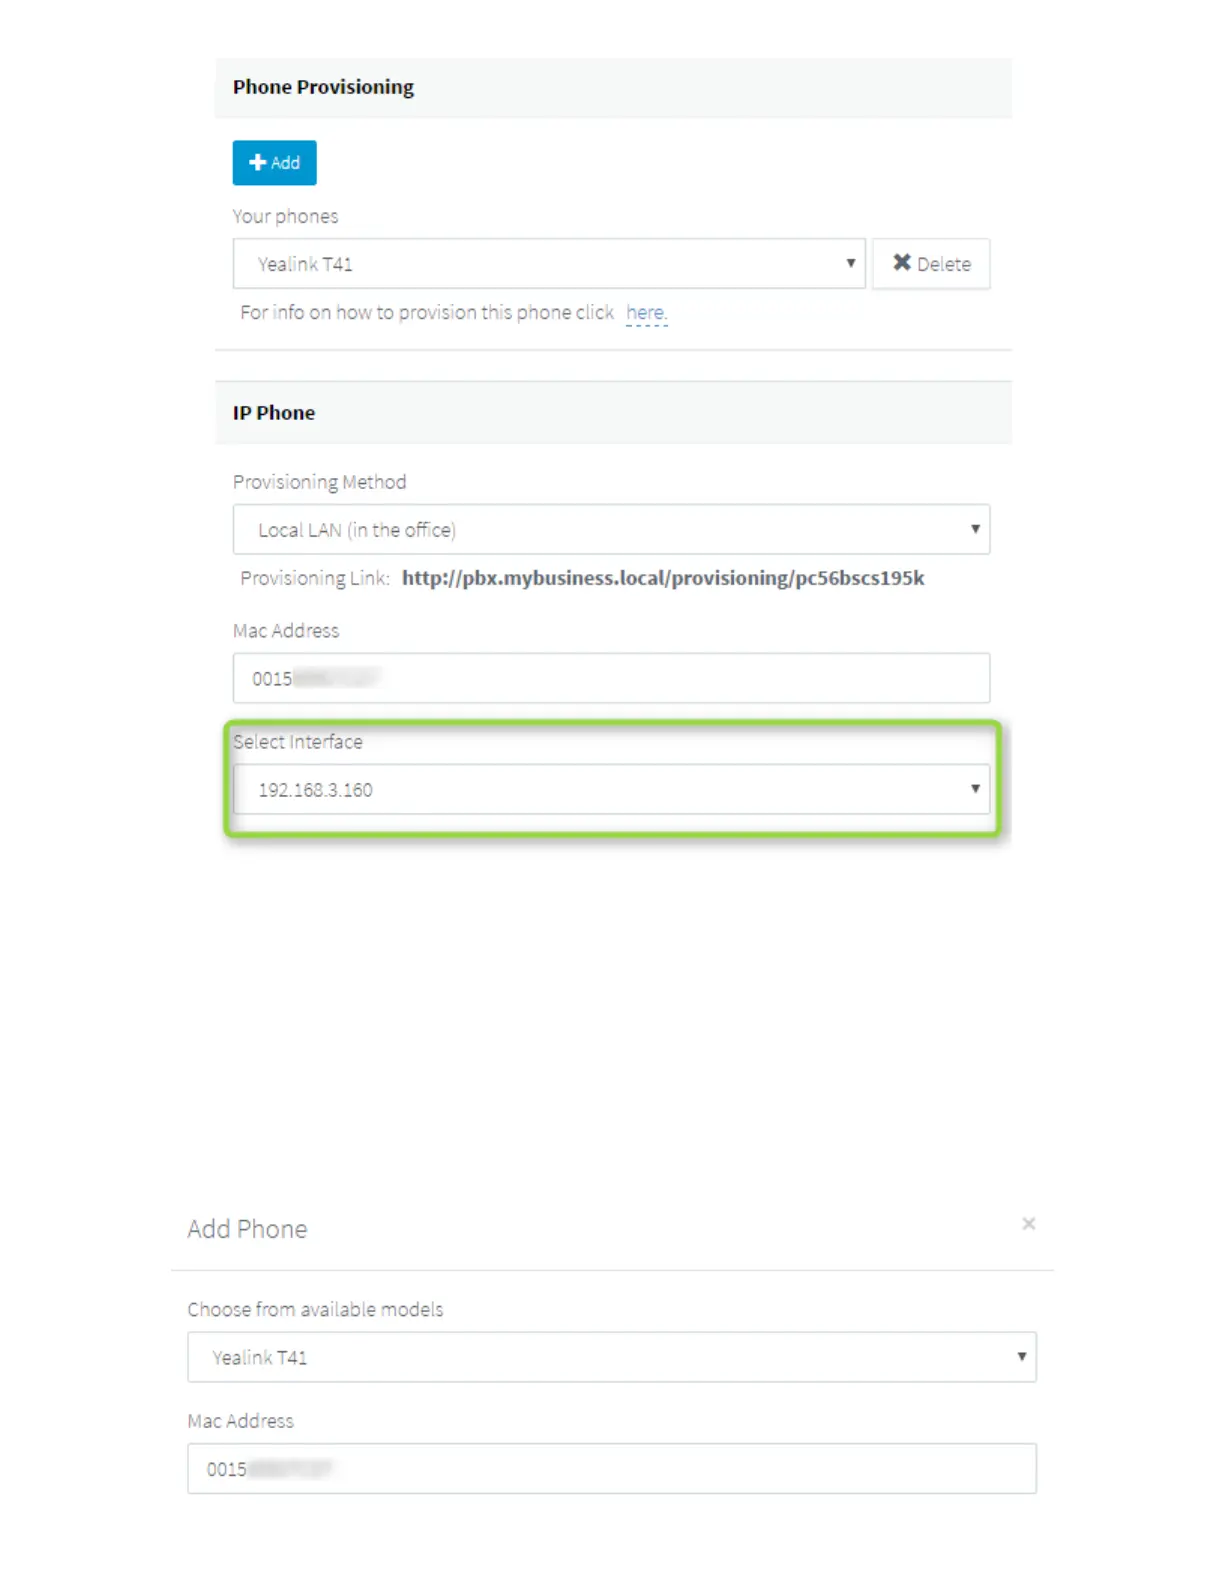This screenshot has width=1224, height=1584.
Task: Click the blue Add button
Action: pyautogui.click(x=274, y=163)
